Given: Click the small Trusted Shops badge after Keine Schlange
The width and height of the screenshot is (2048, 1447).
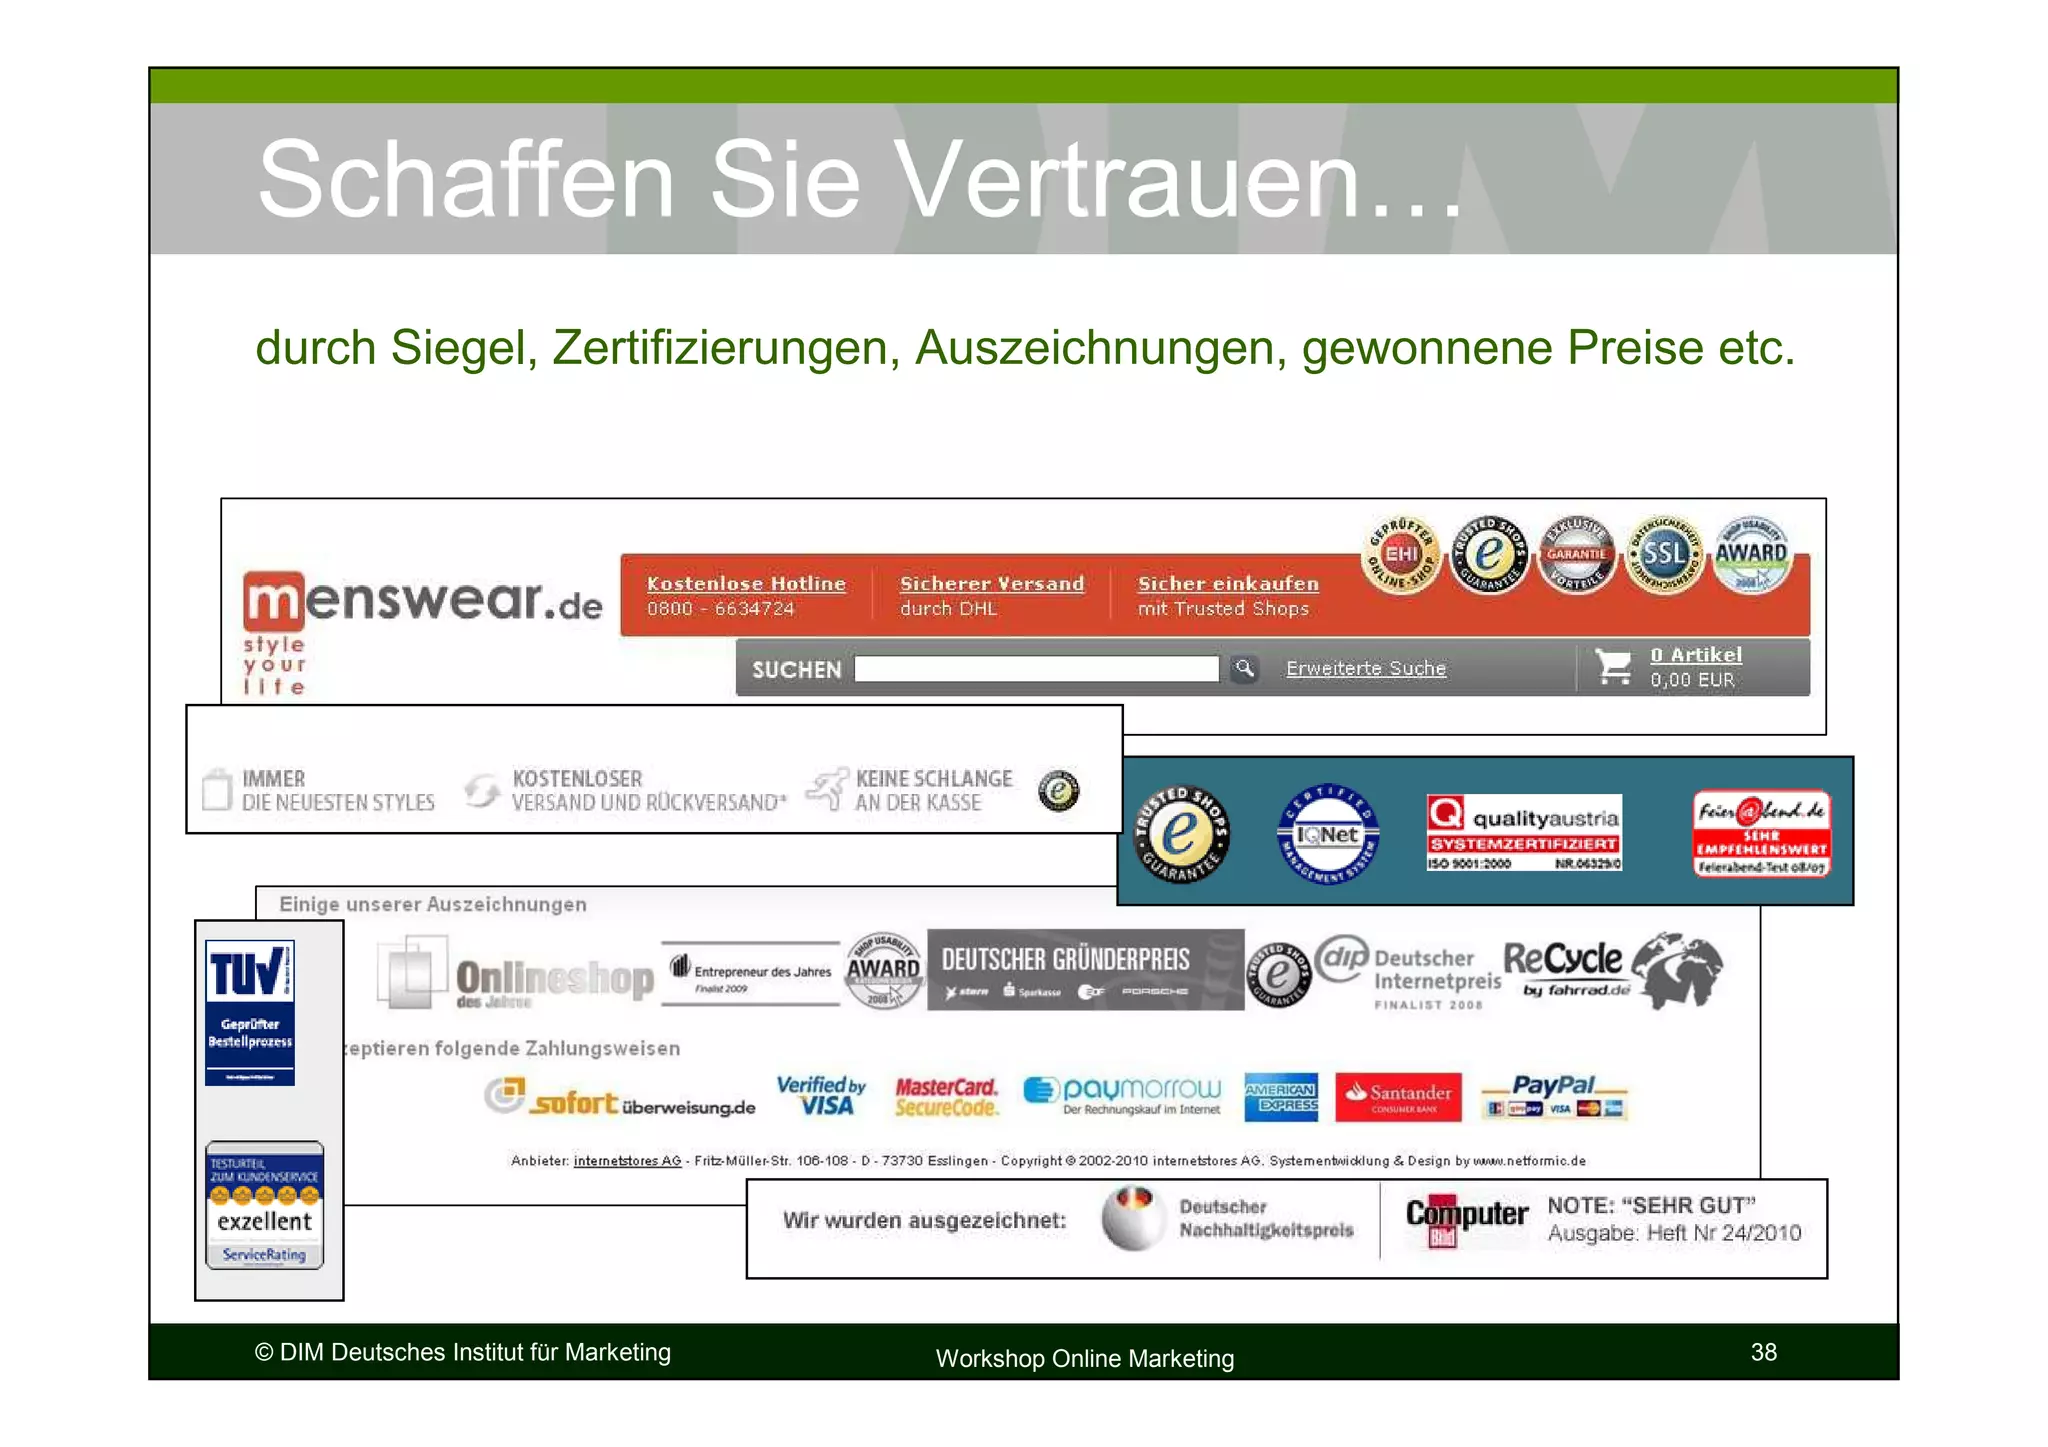Looking at the screenshot, I should 1059,791.
